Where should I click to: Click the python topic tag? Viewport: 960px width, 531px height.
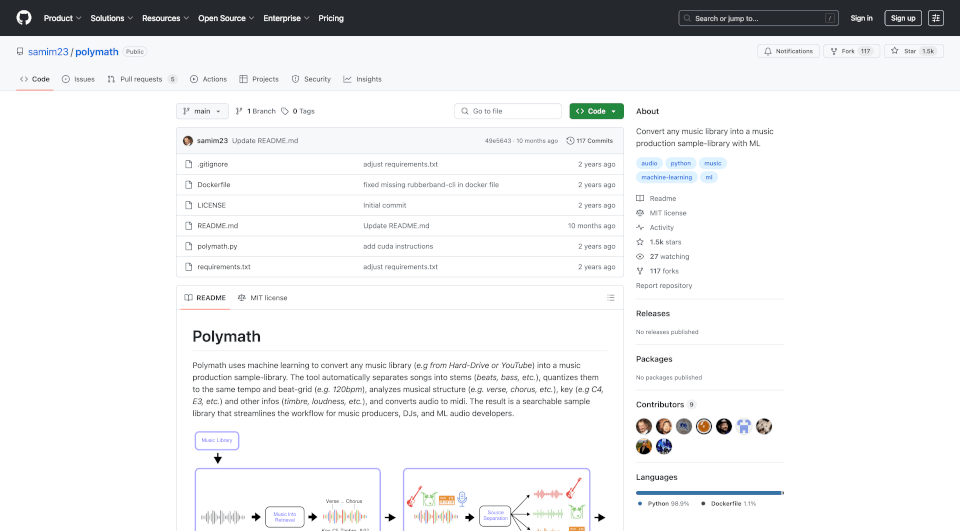pos(680,164)
